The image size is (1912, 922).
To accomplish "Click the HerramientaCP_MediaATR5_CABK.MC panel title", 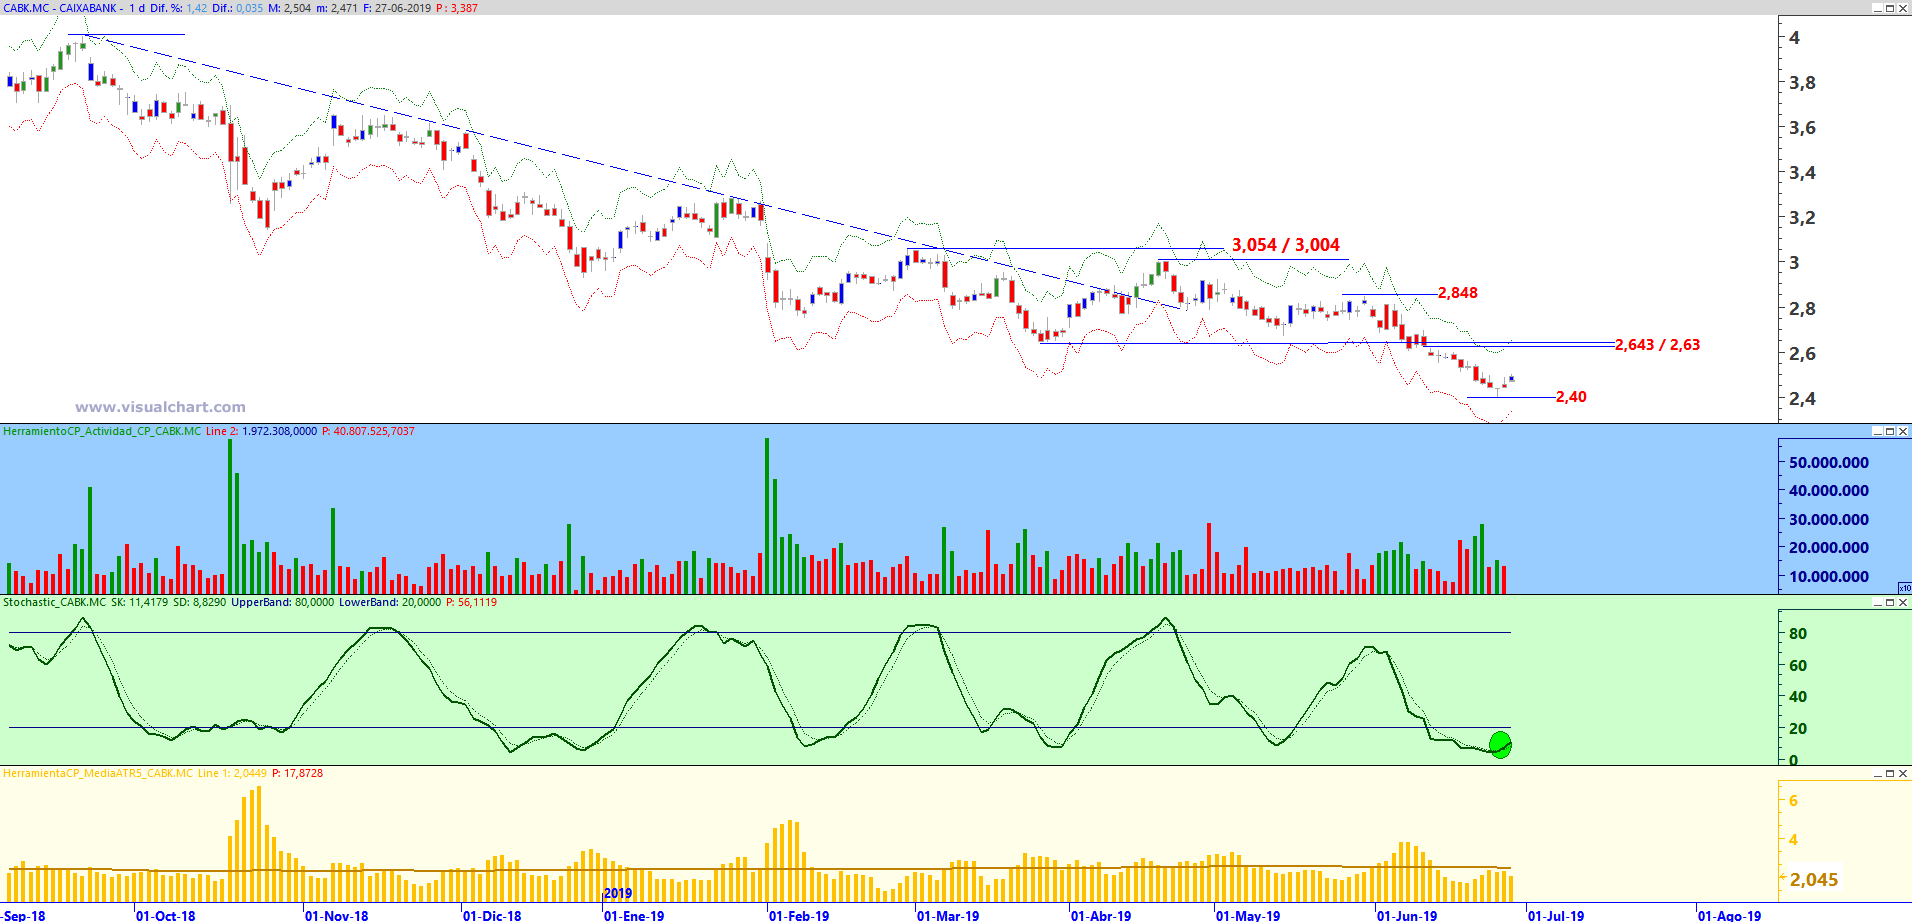I will tap(98, 773).
